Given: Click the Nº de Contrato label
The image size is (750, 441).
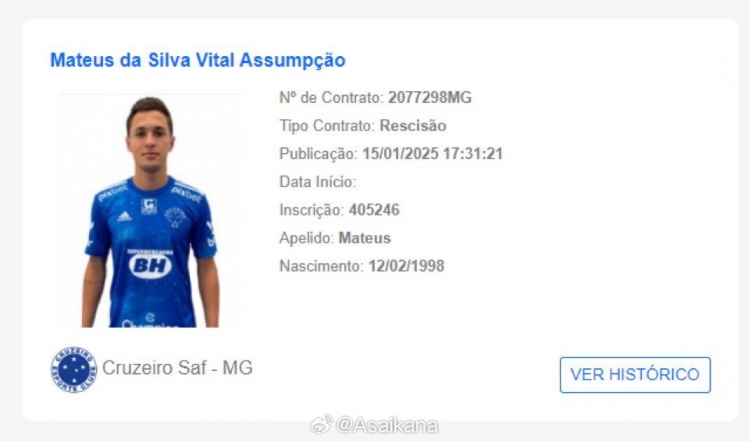Looking at the screenshot, I should (331, 98).
